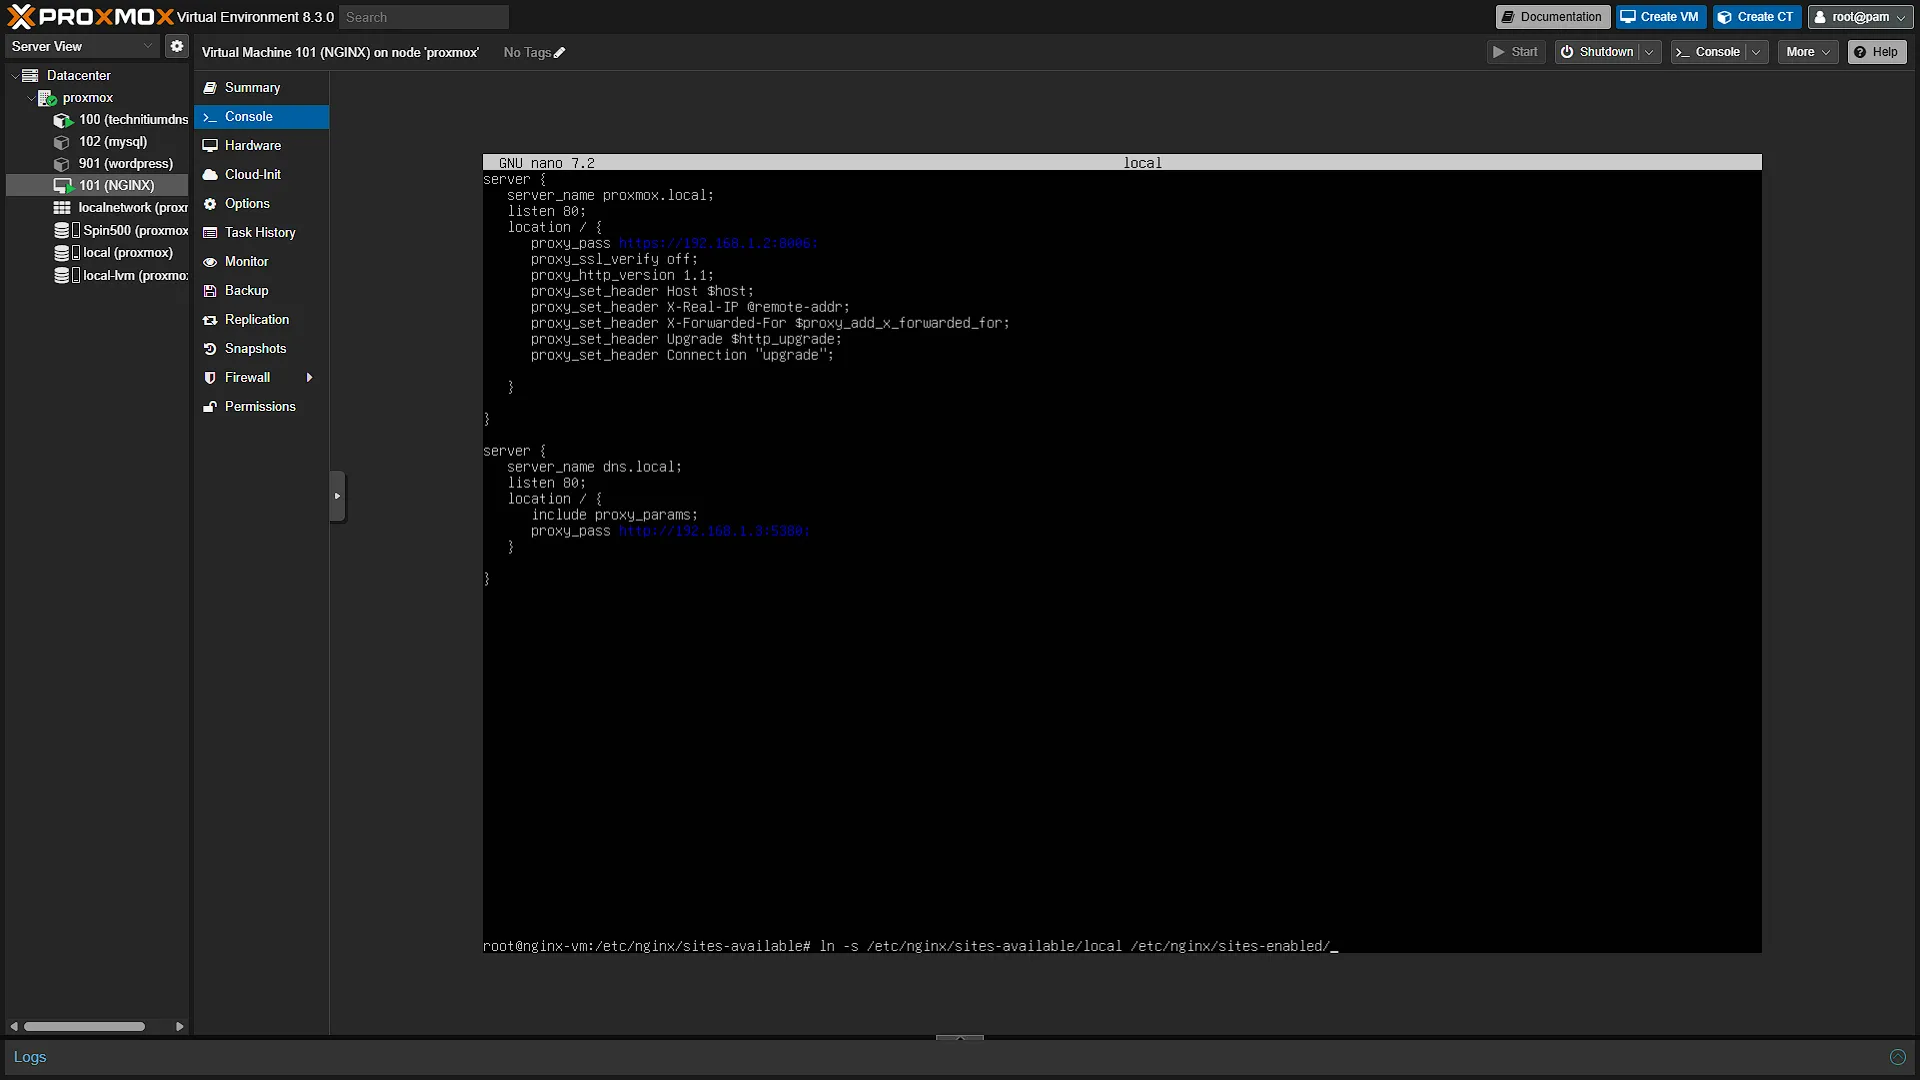Open the More actions menu
This screenshot has height=1080, width=1920.
1808,52
